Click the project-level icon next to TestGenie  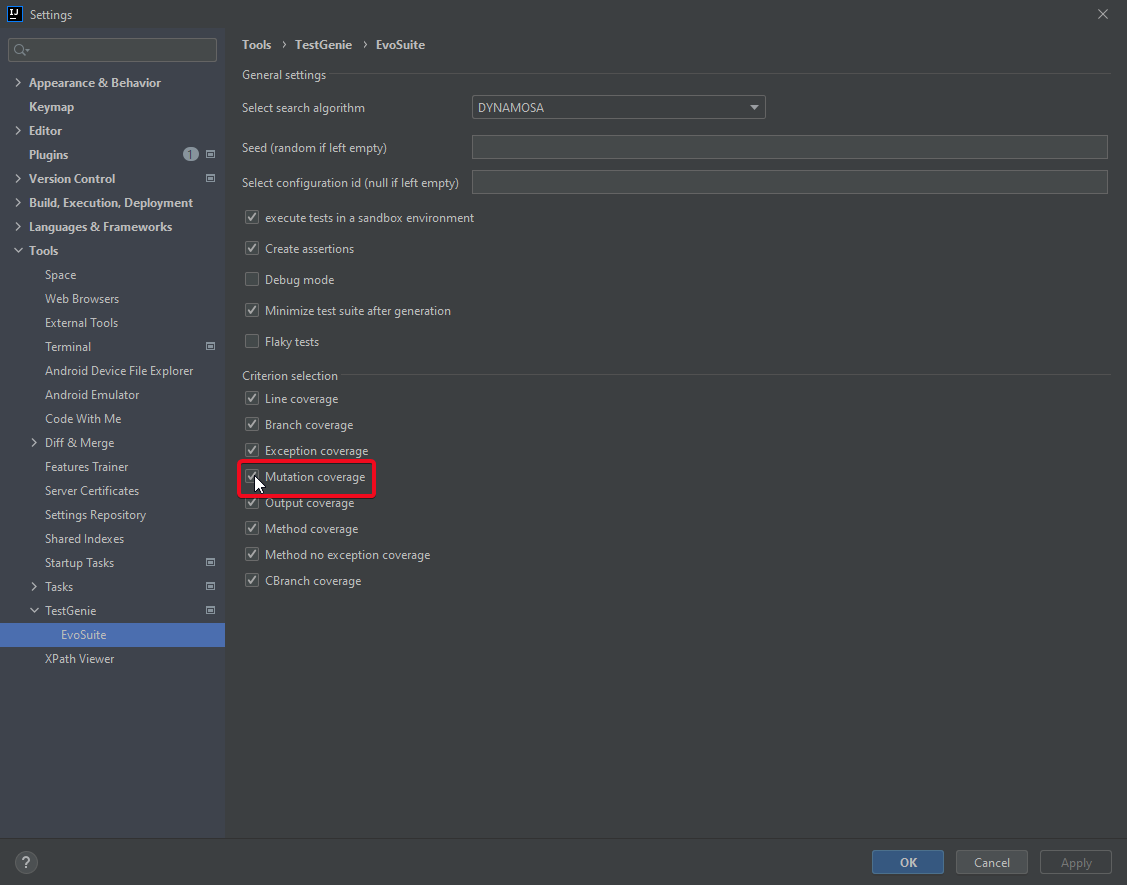211,610
